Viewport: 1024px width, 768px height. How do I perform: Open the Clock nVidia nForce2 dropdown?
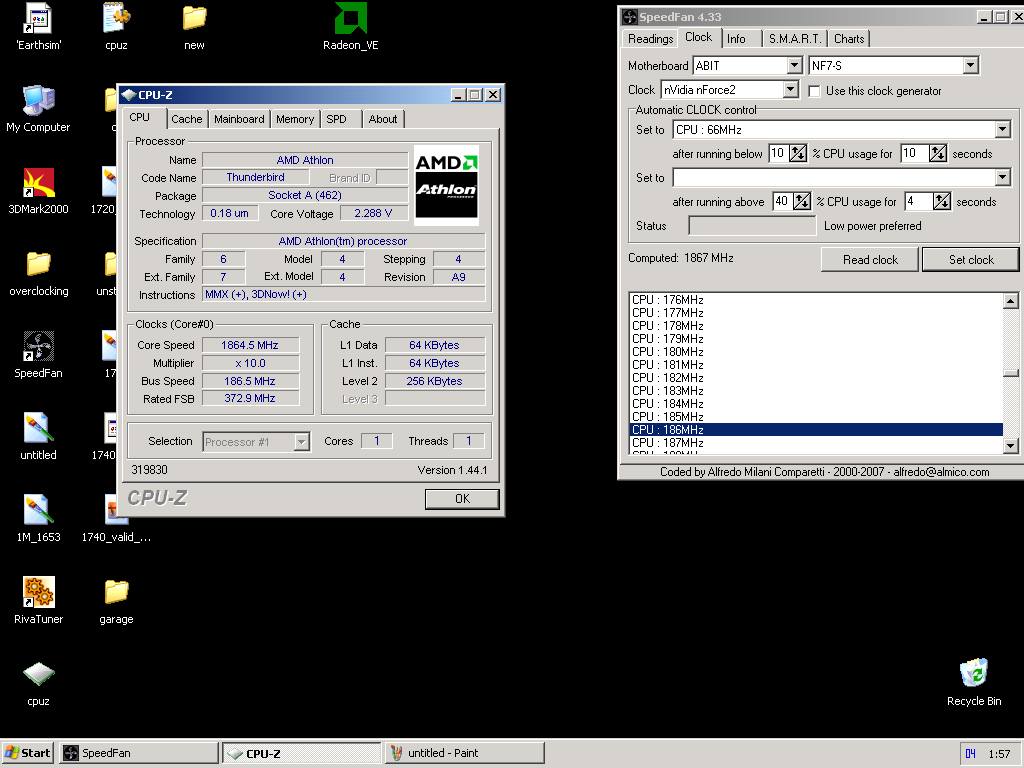tap(790, 89)
